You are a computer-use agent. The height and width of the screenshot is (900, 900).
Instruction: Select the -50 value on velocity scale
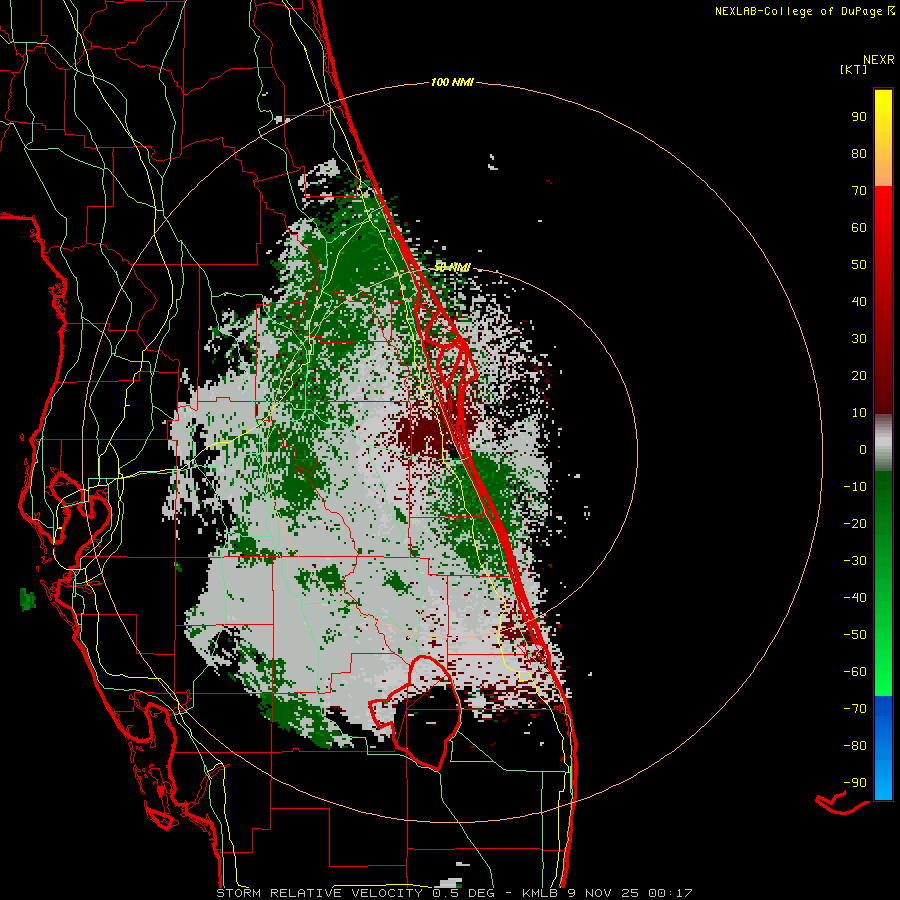point(855,634)
